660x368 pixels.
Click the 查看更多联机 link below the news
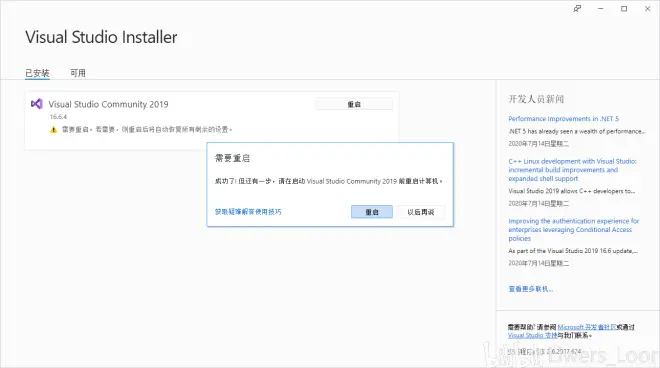(x=530, y=289)
